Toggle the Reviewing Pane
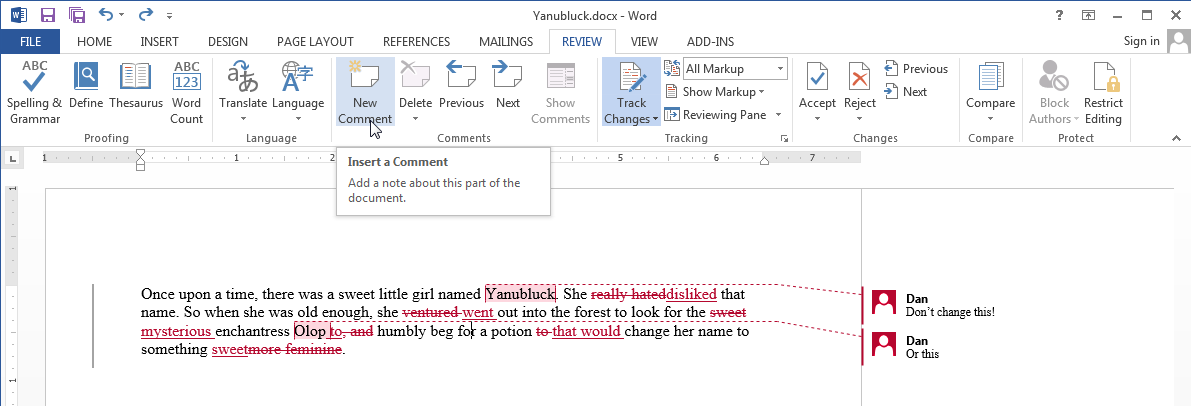Viewport: 1191px width, 406px height. click(723, 115)
